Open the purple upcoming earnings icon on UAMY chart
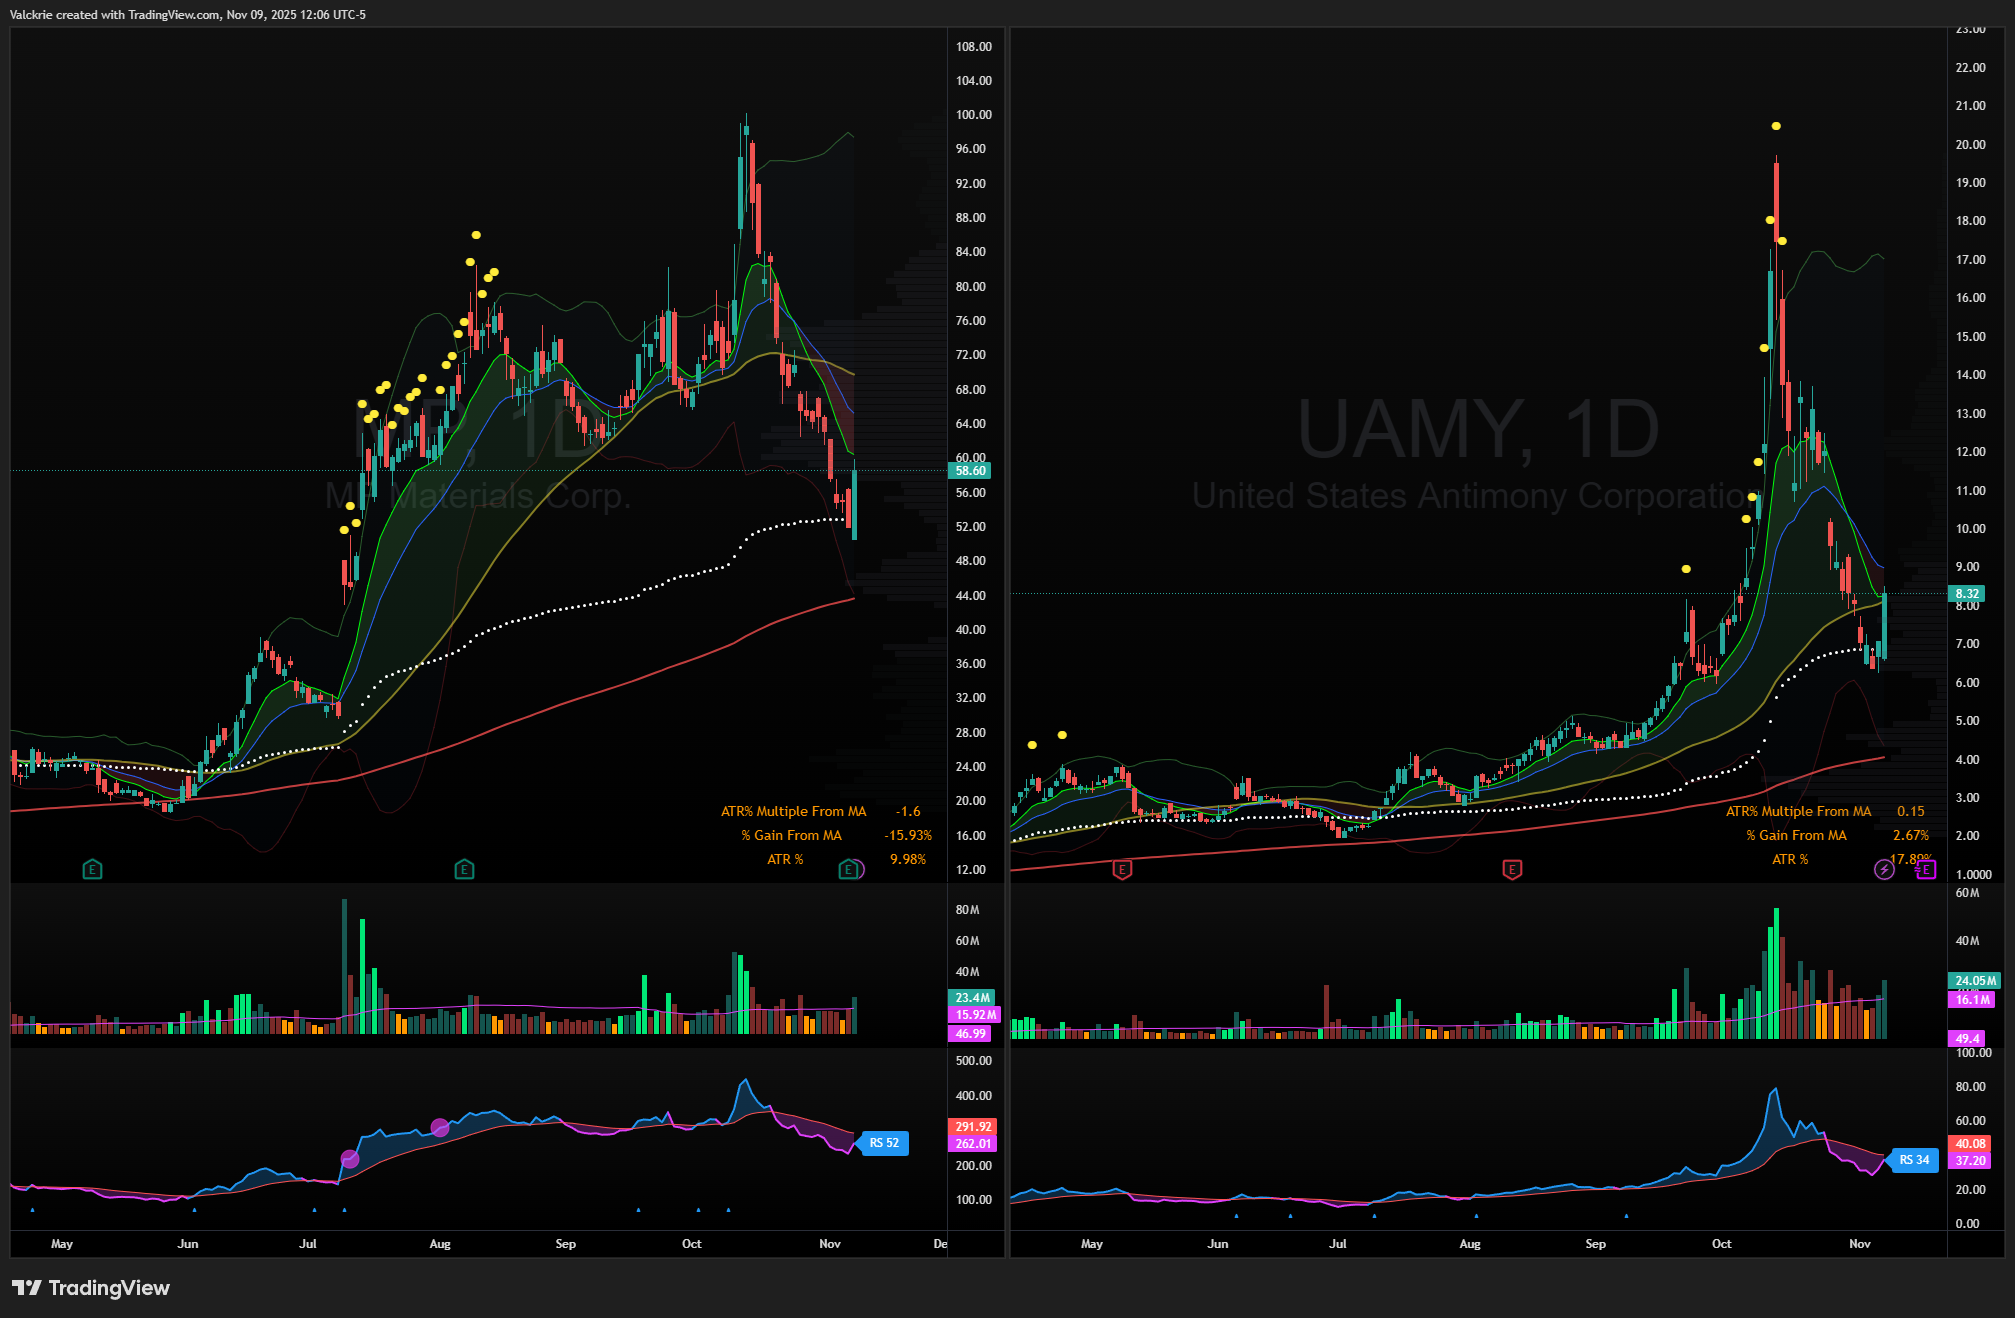Screen dimensions: 2015x1318 1925,869
